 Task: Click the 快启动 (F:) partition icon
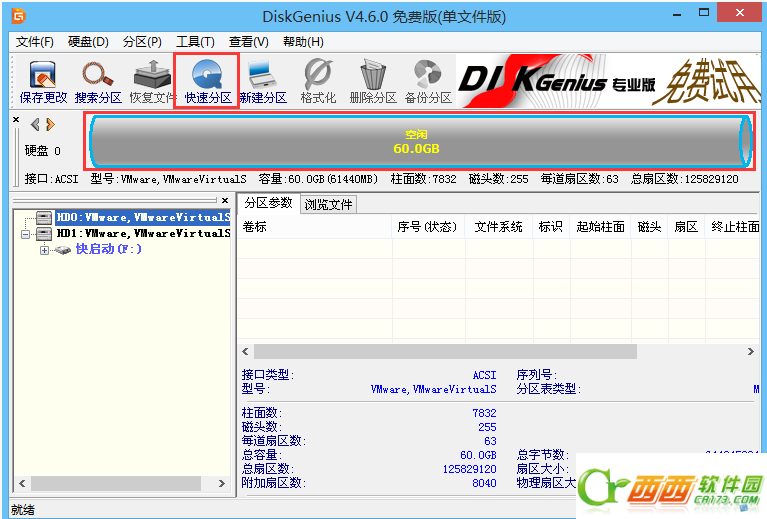click(63, 250)
